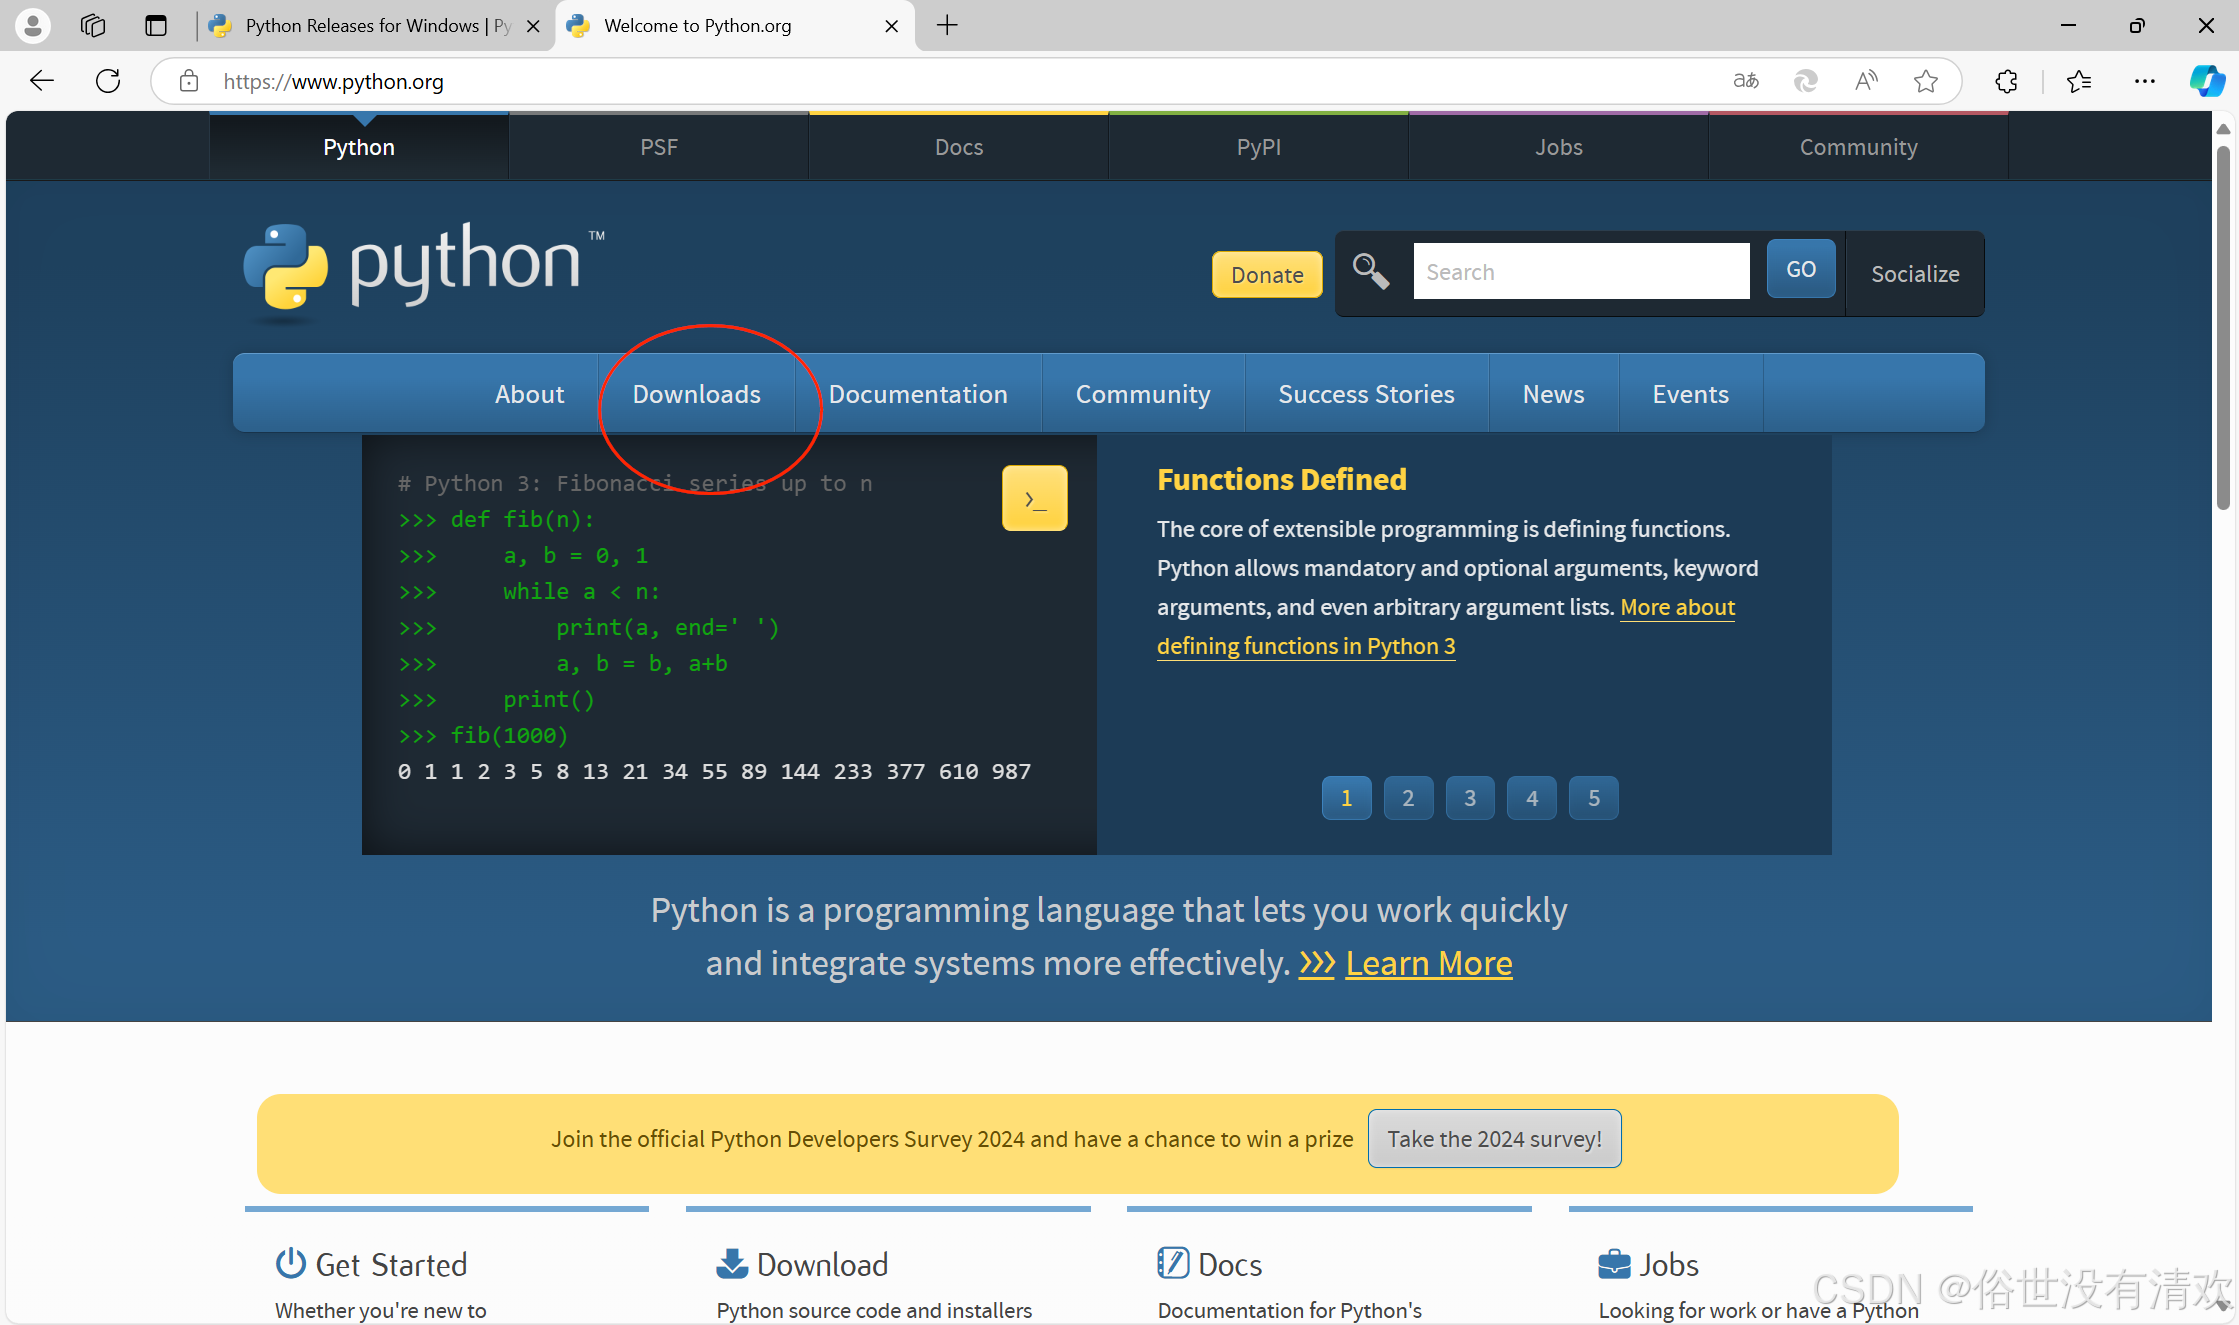Click the magnifying glass search icon

[1370, 271]
